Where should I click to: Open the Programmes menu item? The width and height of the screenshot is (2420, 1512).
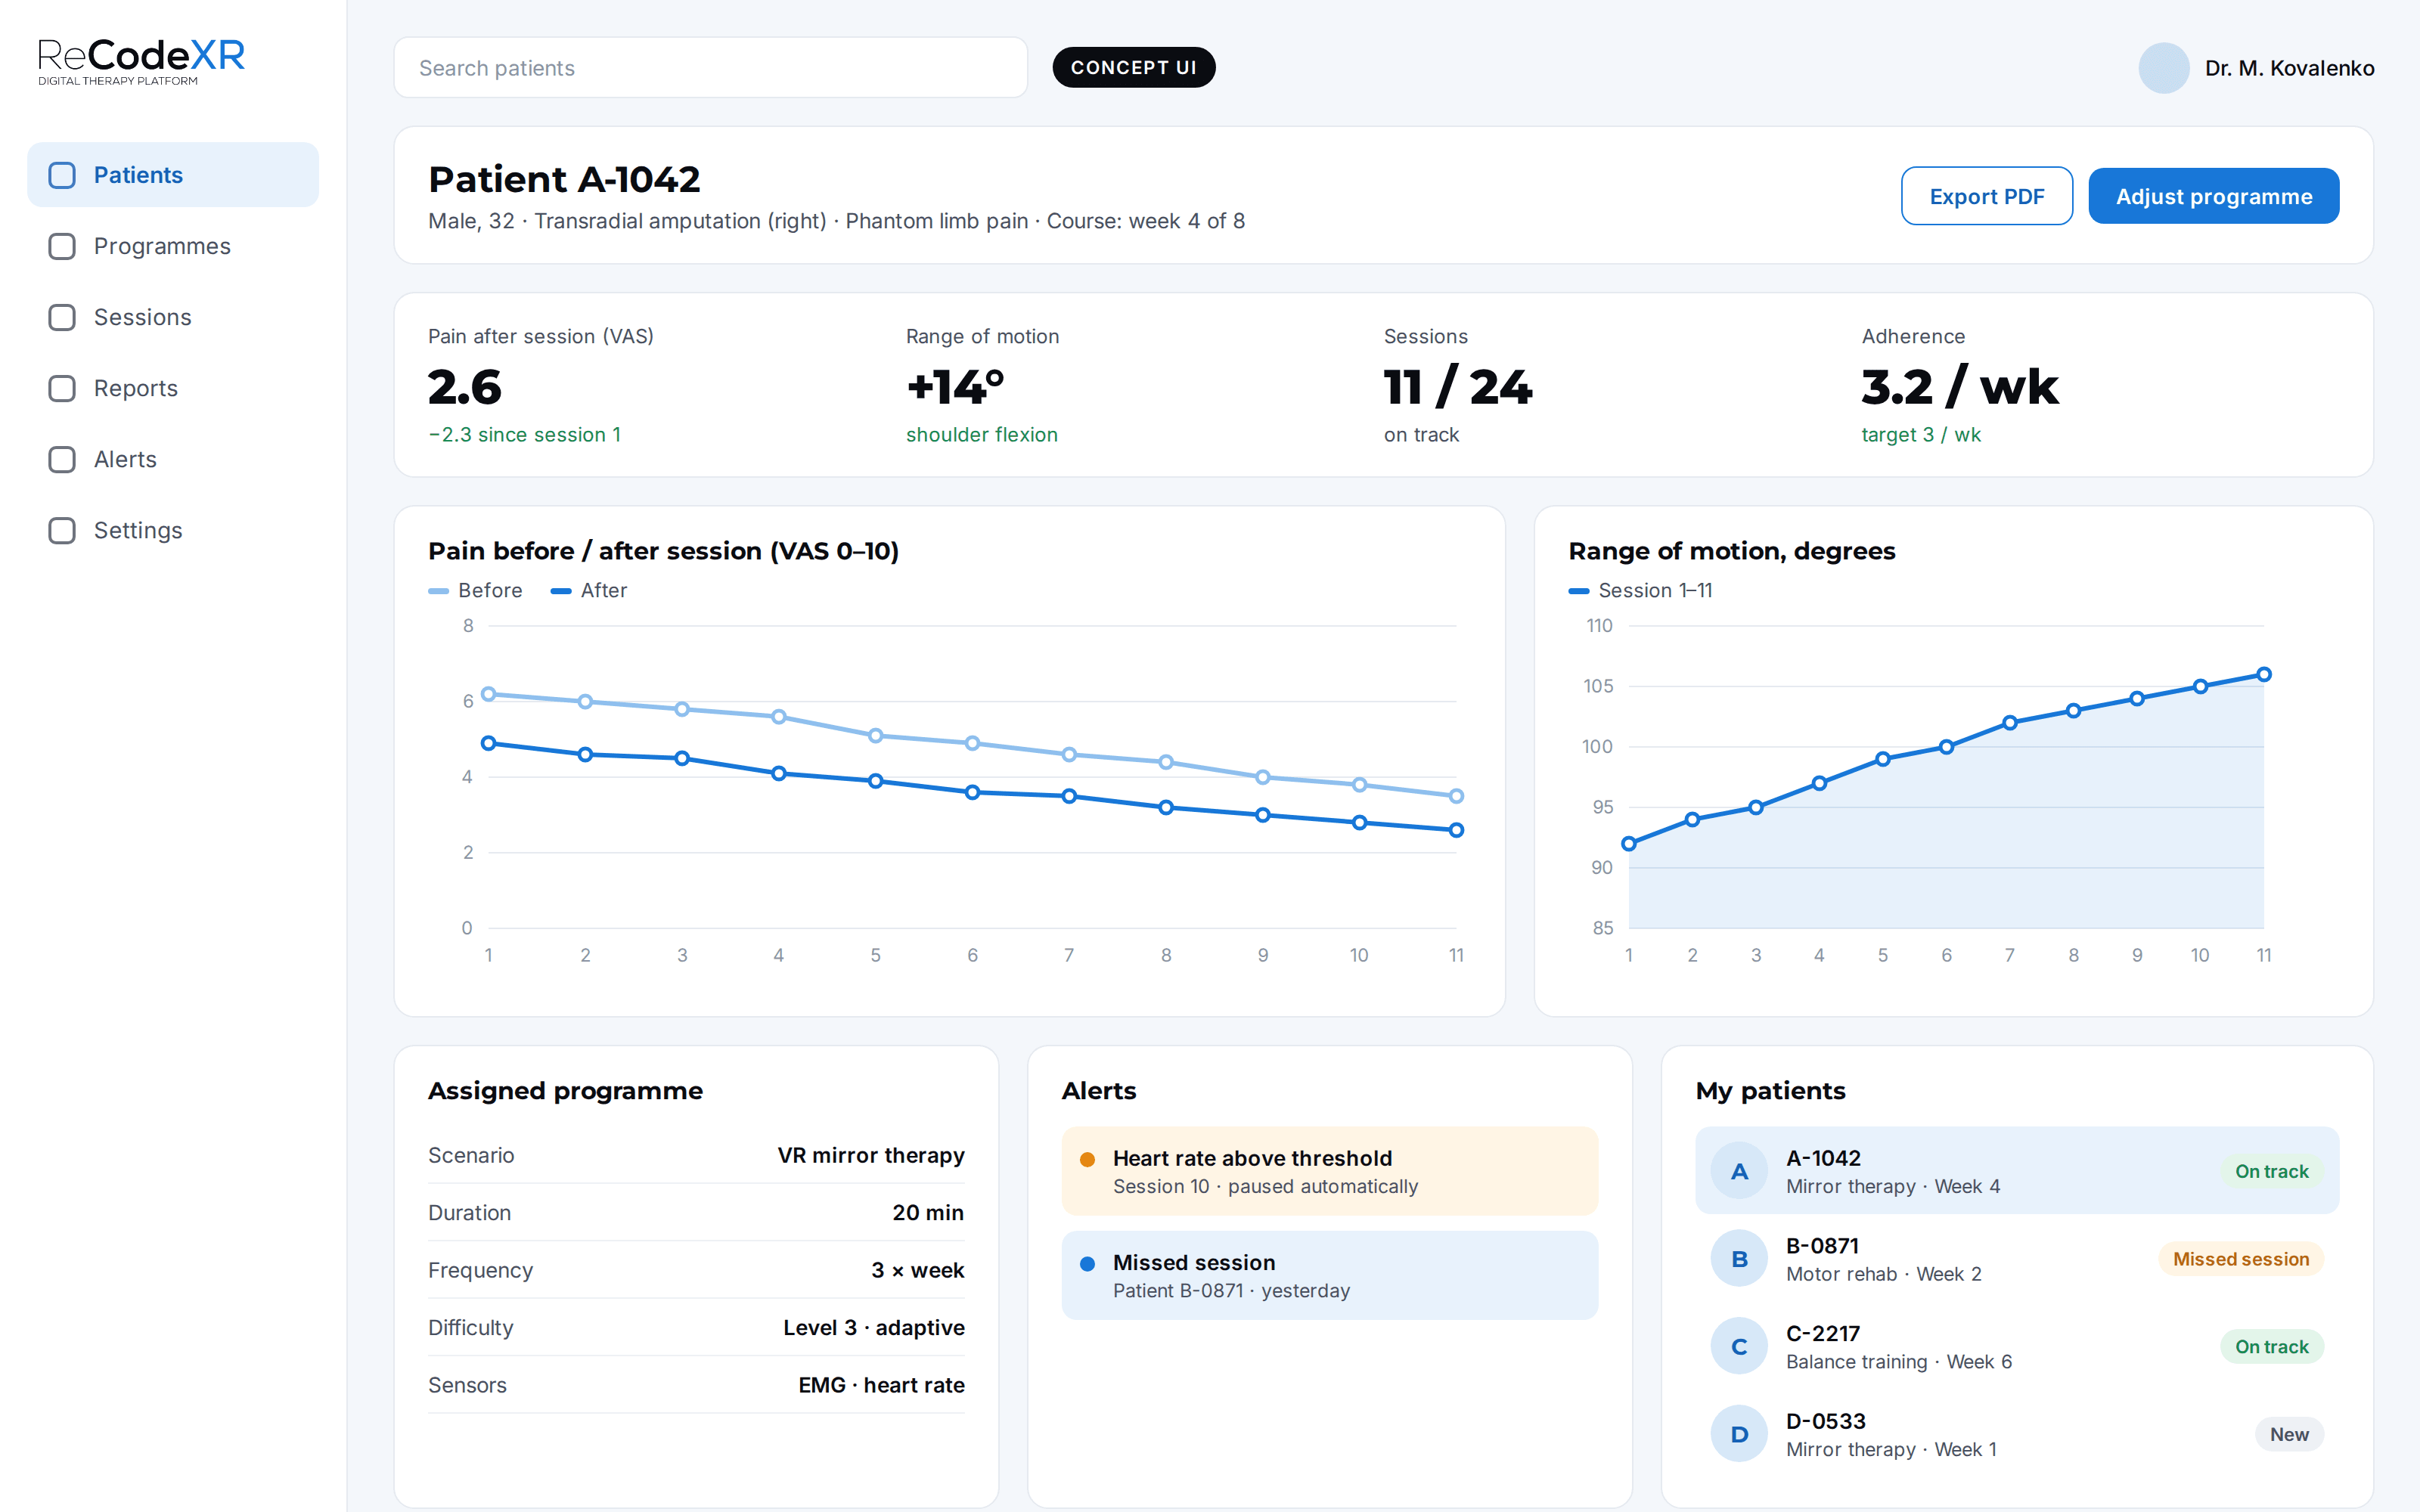[x=173, y=246]
